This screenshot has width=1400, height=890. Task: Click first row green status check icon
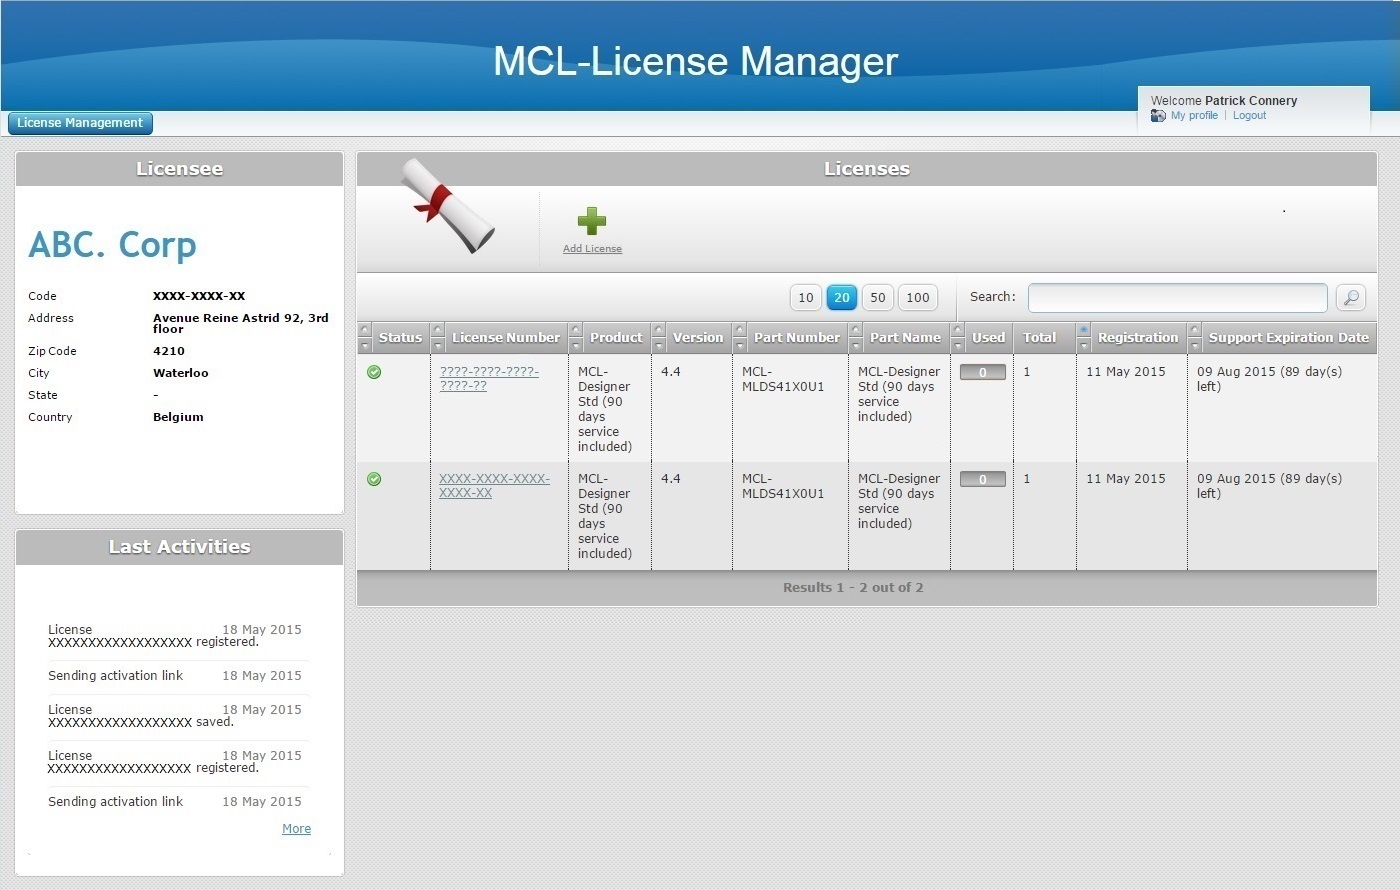pos(374,372)
